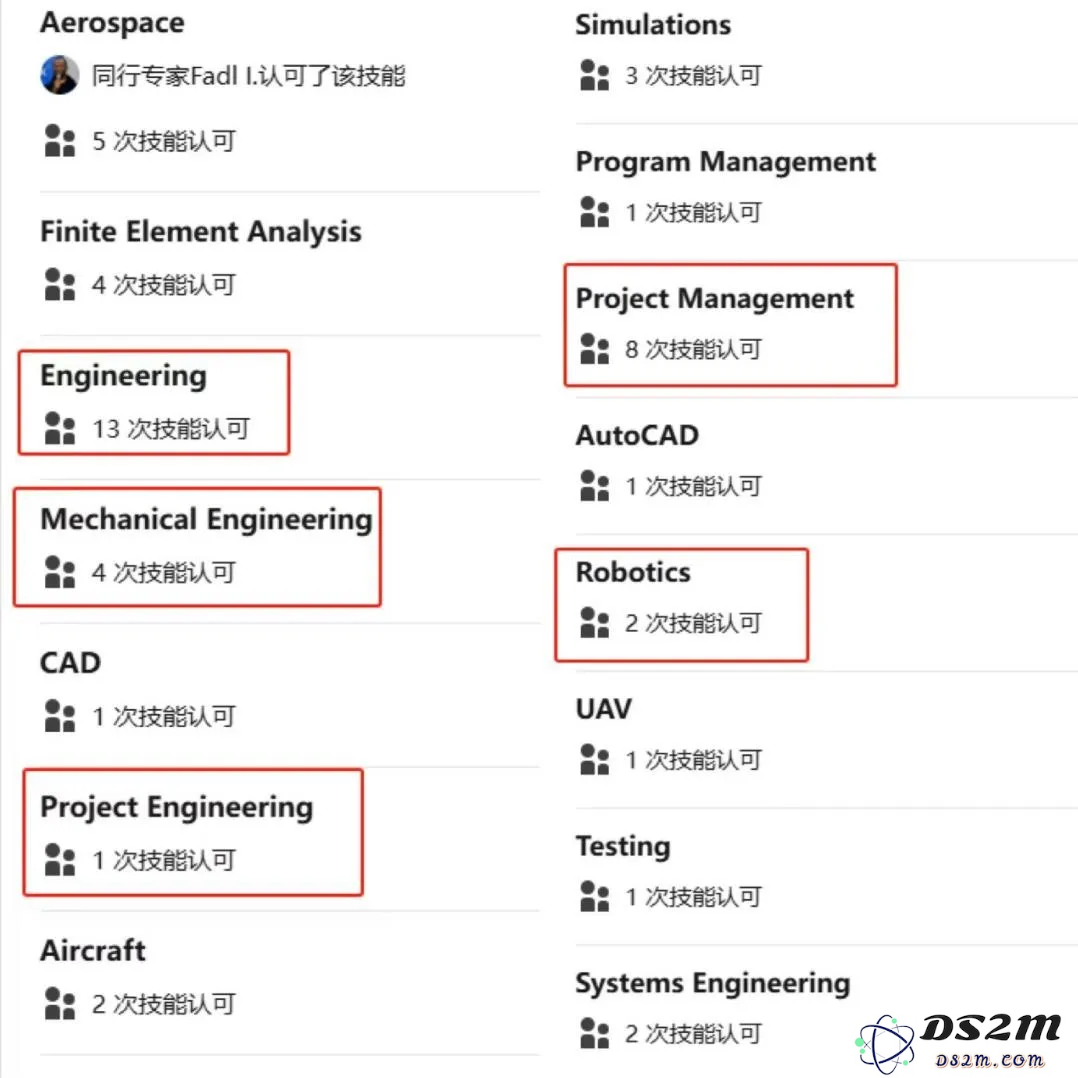Click the endorsers icon under Simulations
This screenshot has height=1078, width=1078.
point(595,75)
